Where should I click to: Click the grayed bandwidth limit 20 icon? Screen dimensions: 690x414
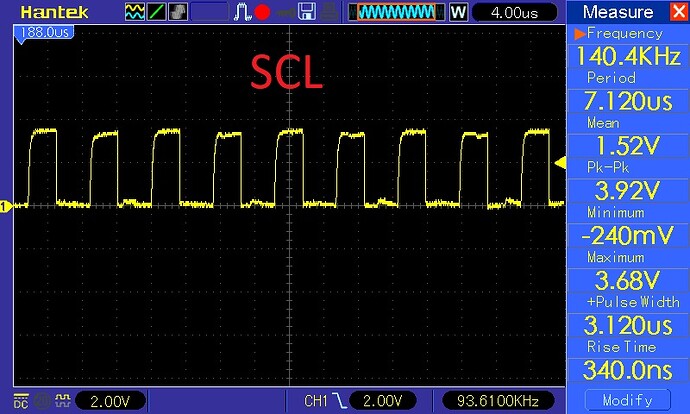pos(42,400)
